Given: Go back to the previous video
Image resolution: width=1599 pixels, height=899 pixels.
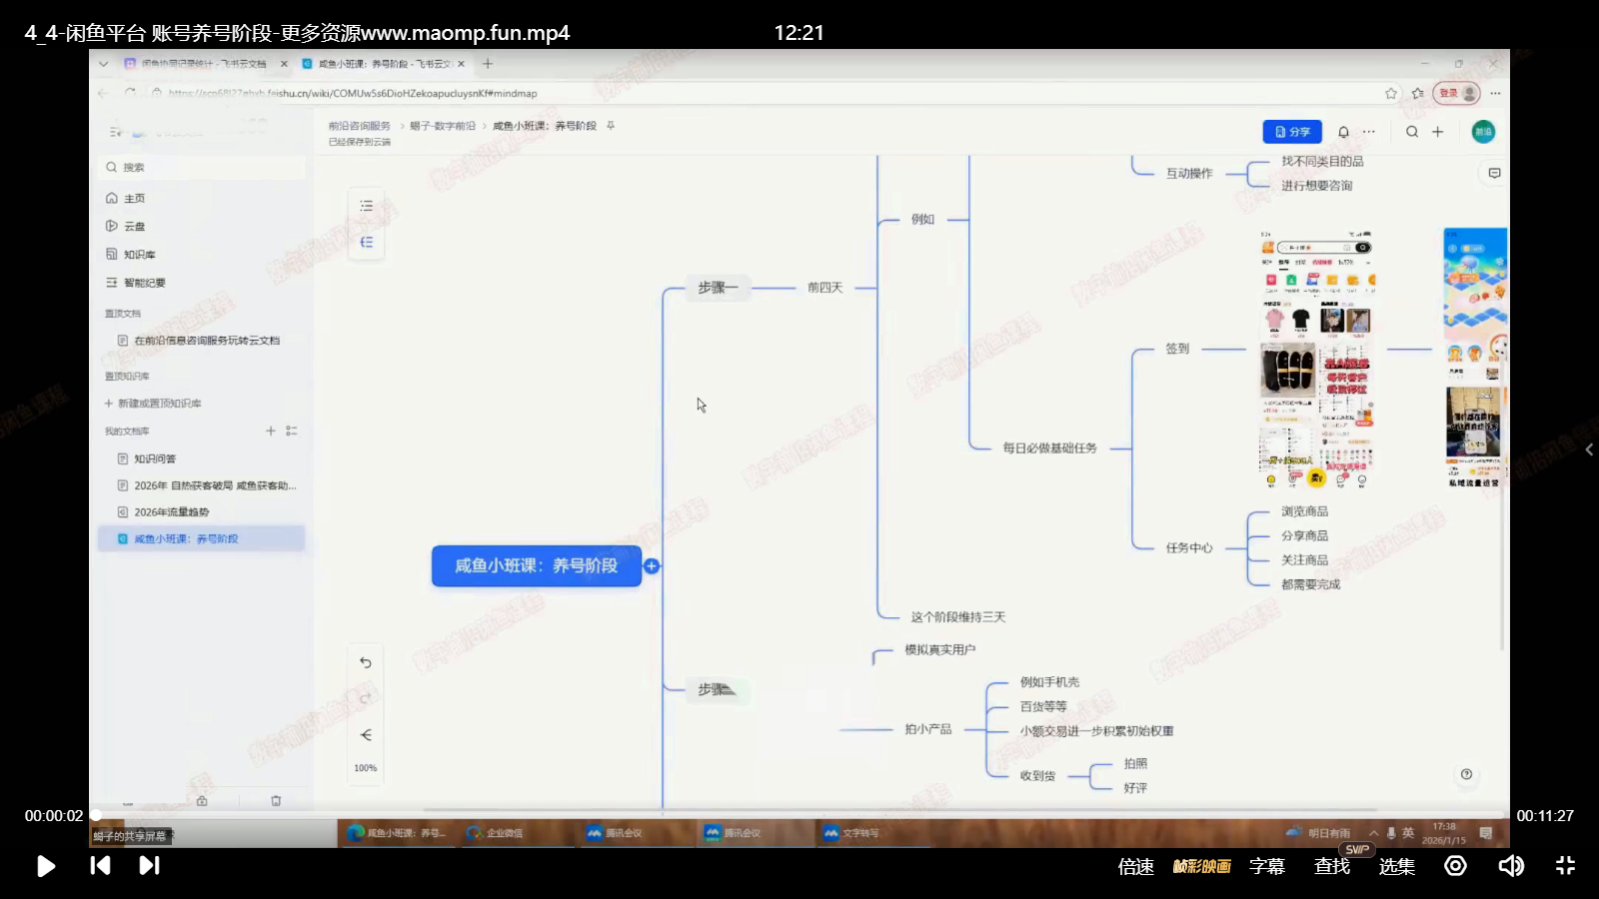Looking at the screenshot, I should pos(100,866).
